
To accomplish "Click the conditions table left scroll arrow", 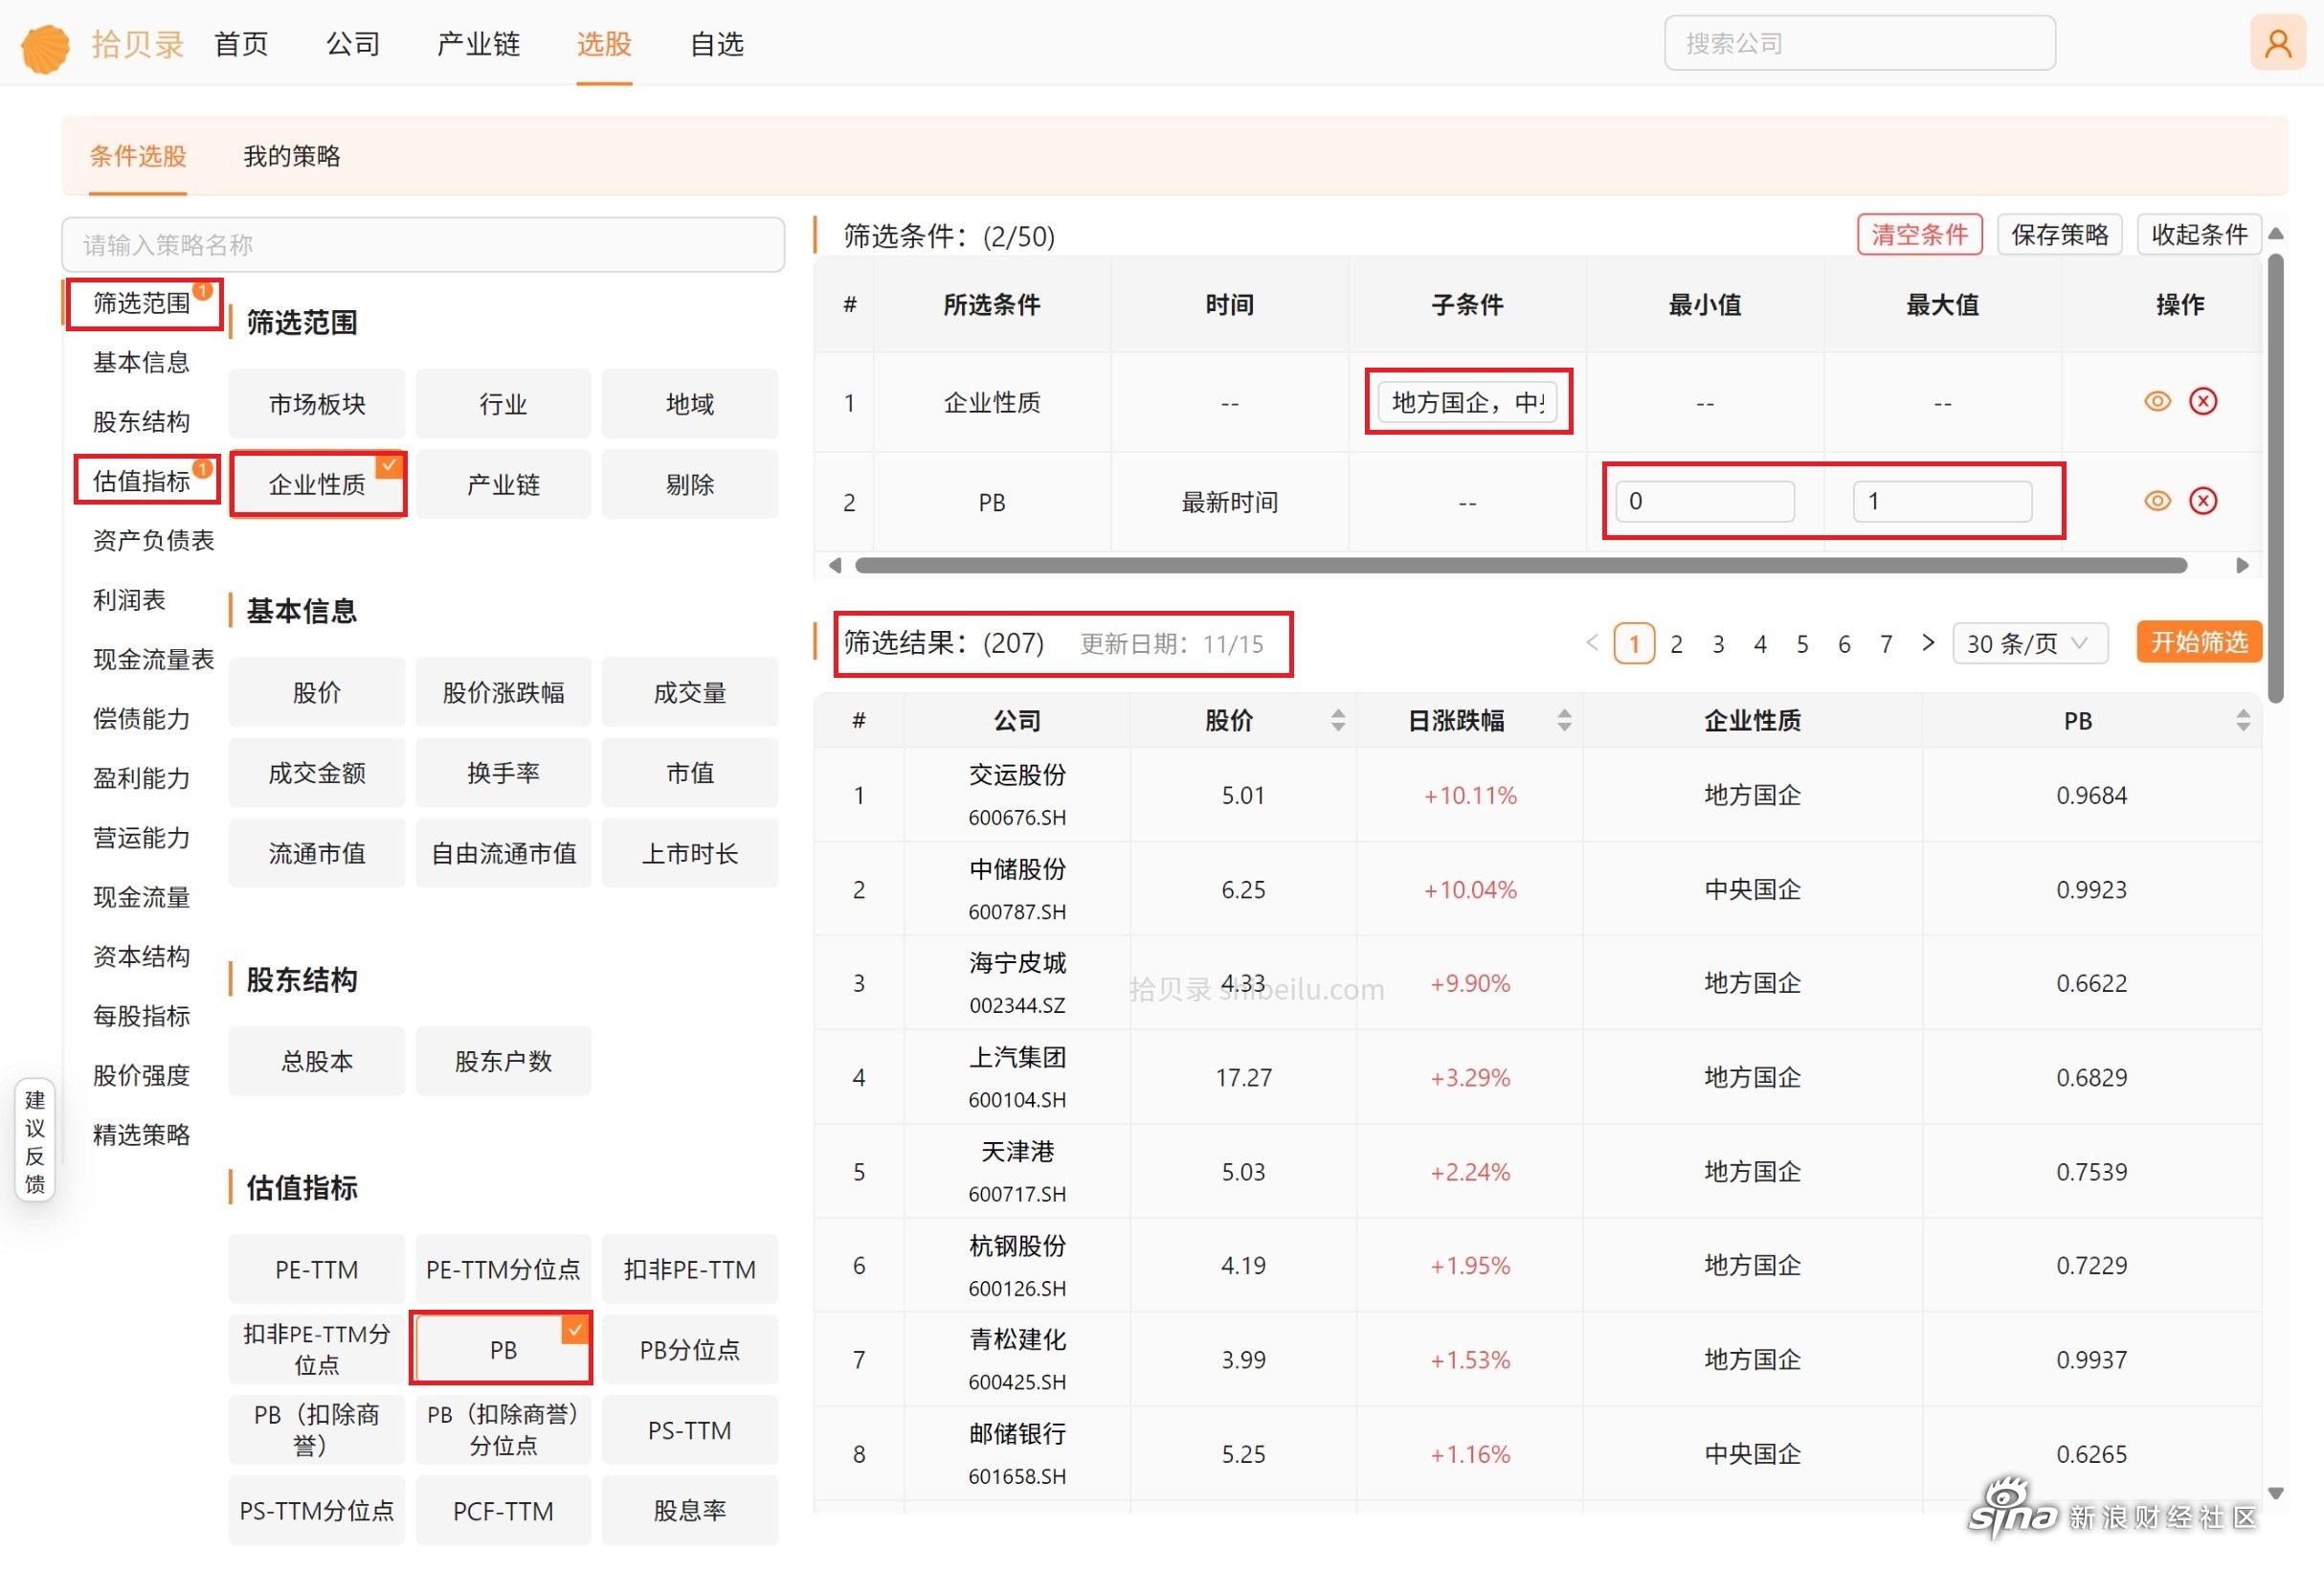I will click(x=835, y=566).
